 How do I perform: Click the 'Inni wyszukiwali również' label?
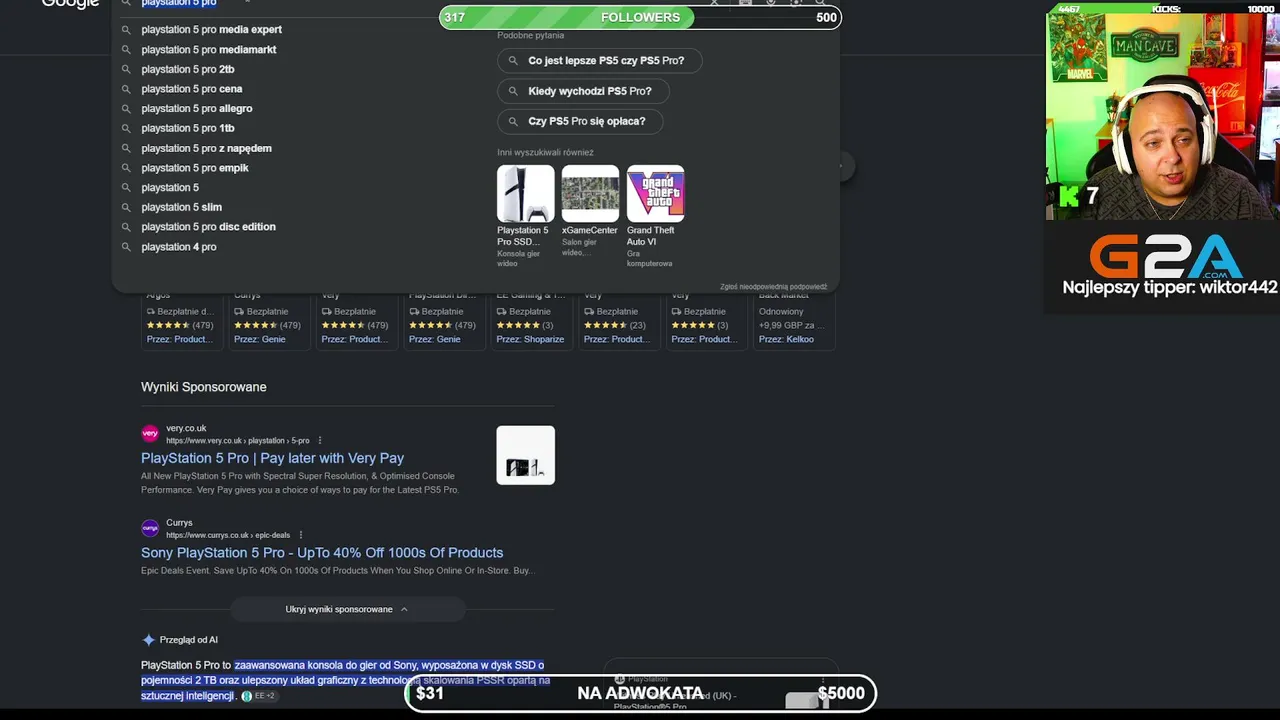click(x=545, y=152)
